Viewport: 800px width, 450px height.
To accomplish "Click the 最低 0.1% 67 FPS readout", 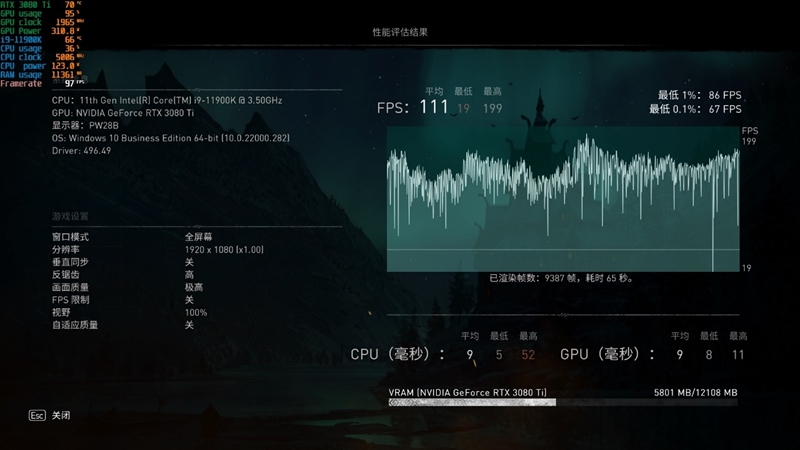I will click(695, 109).
